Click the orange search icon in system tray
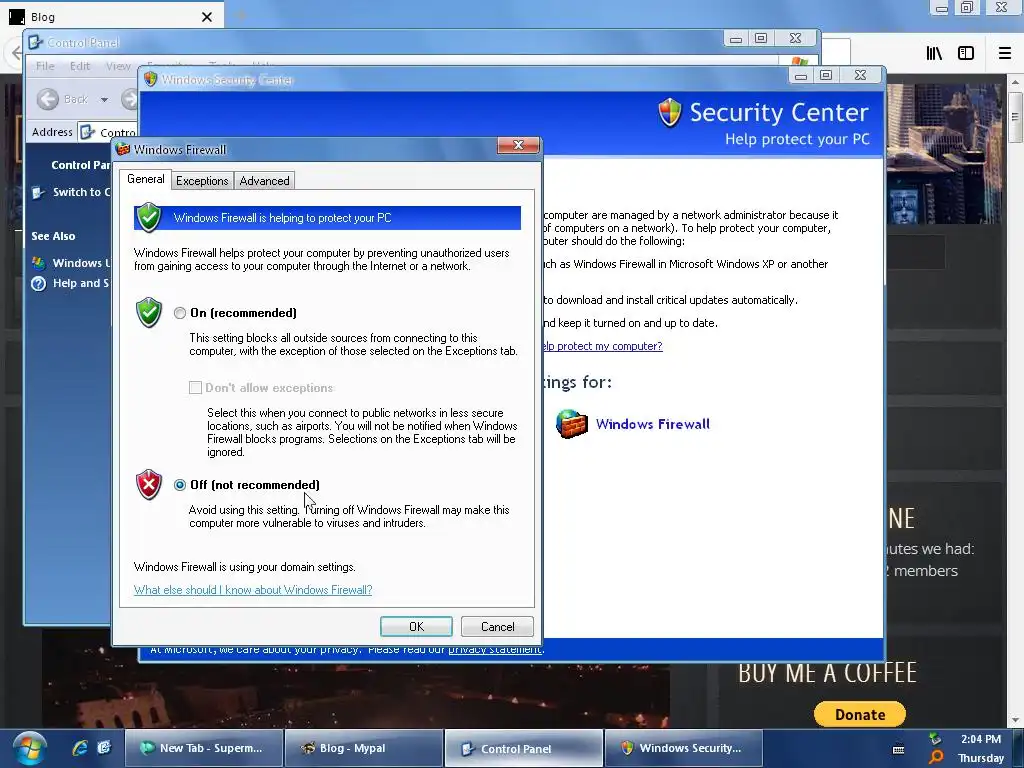Screen dimensions: 1024x768 [x=936, y=758]
